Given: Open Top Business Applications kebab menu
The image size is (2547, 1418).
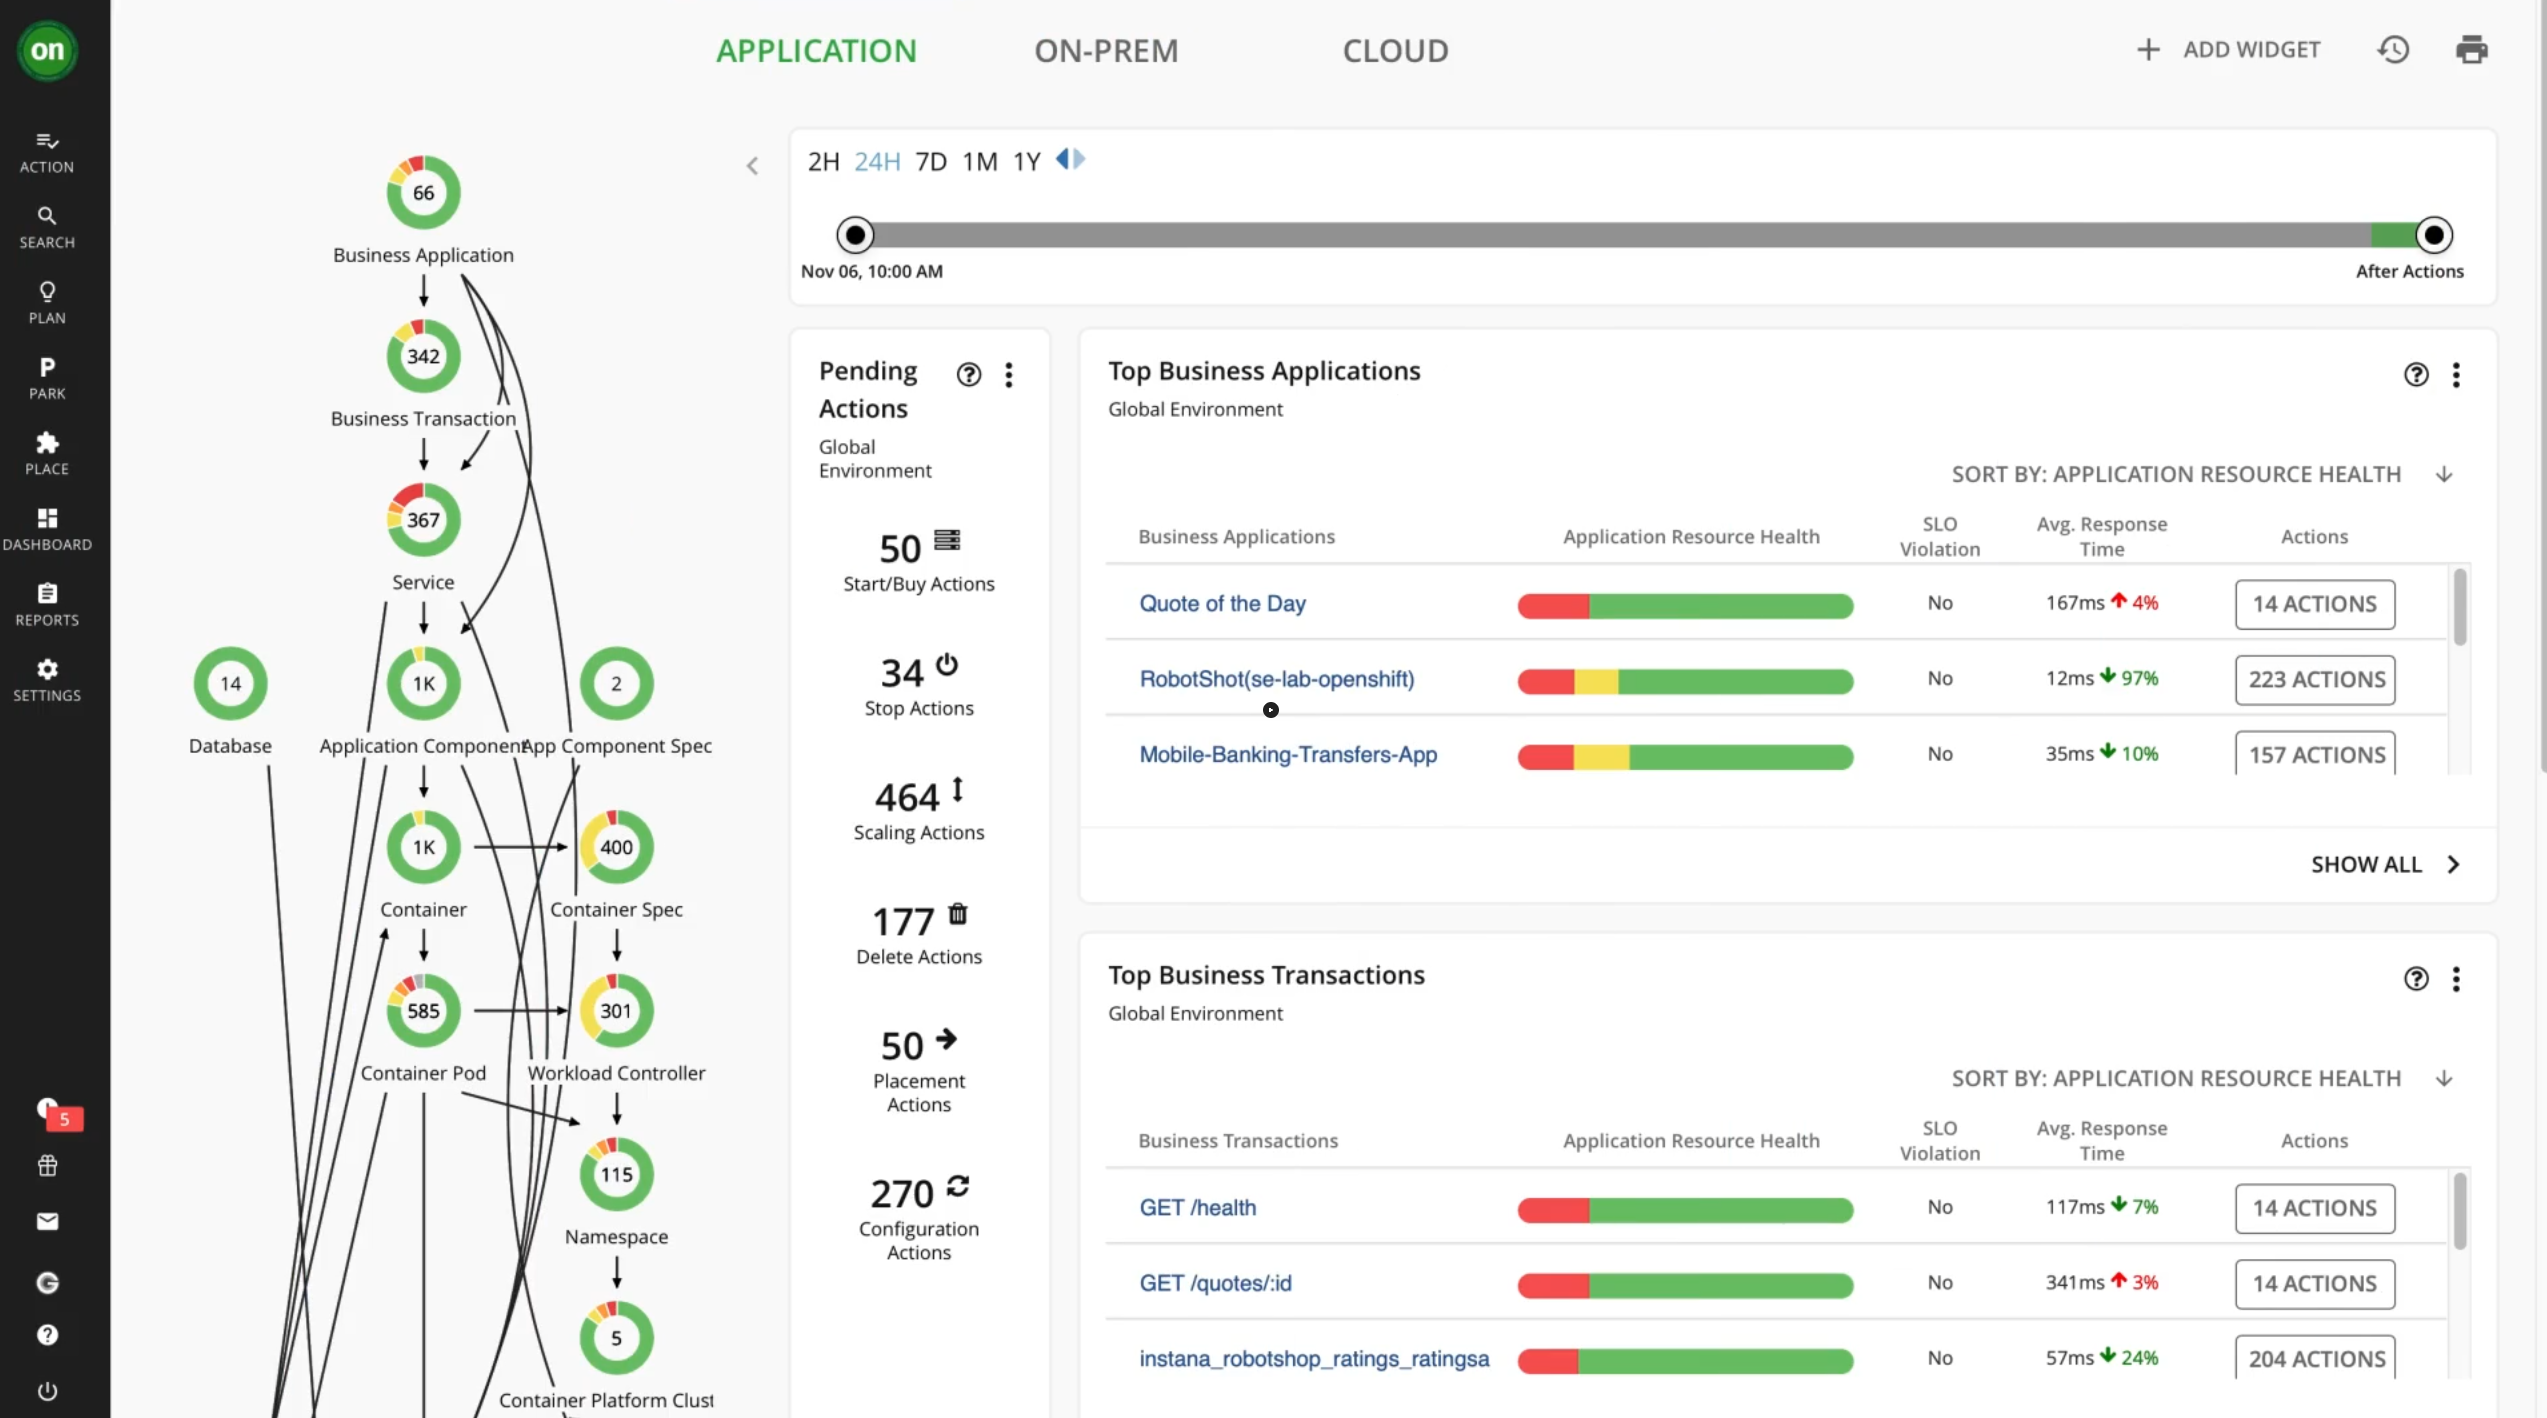Looking at the screenshot, I should (x=2456, y=375).
